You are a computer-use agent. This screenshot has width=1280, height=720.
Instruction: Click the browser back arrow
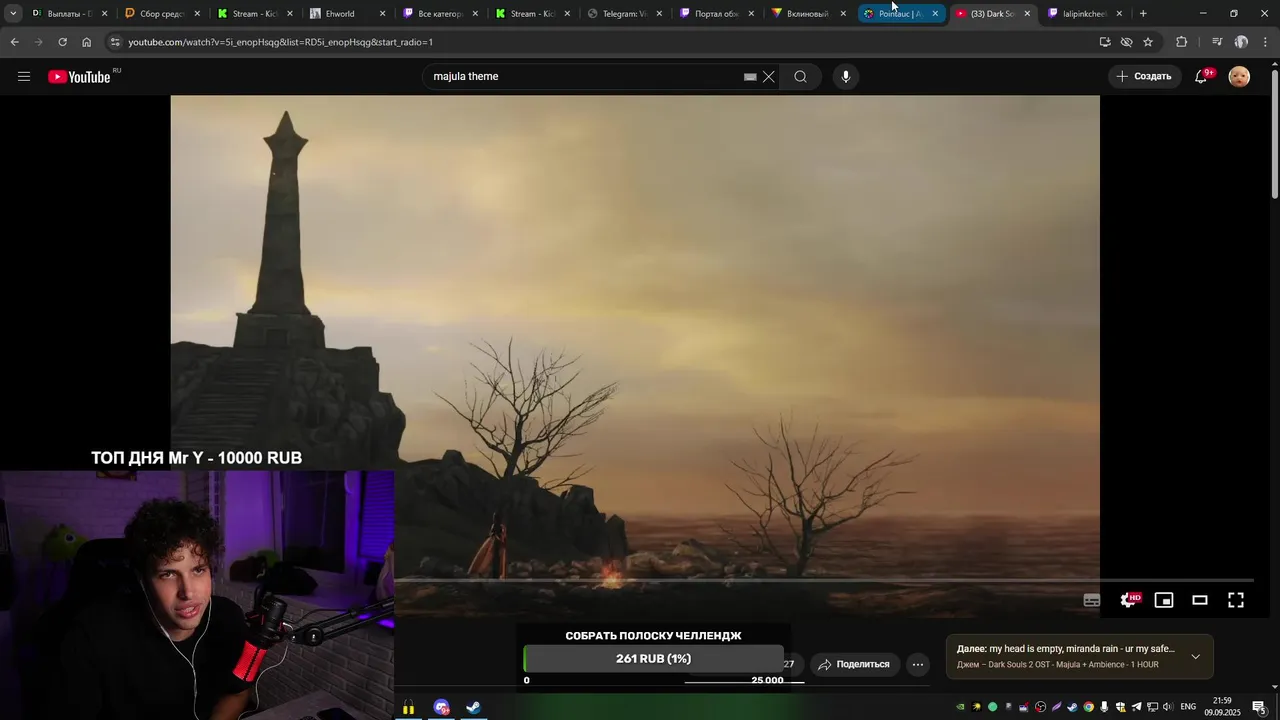tap(14, 42)
